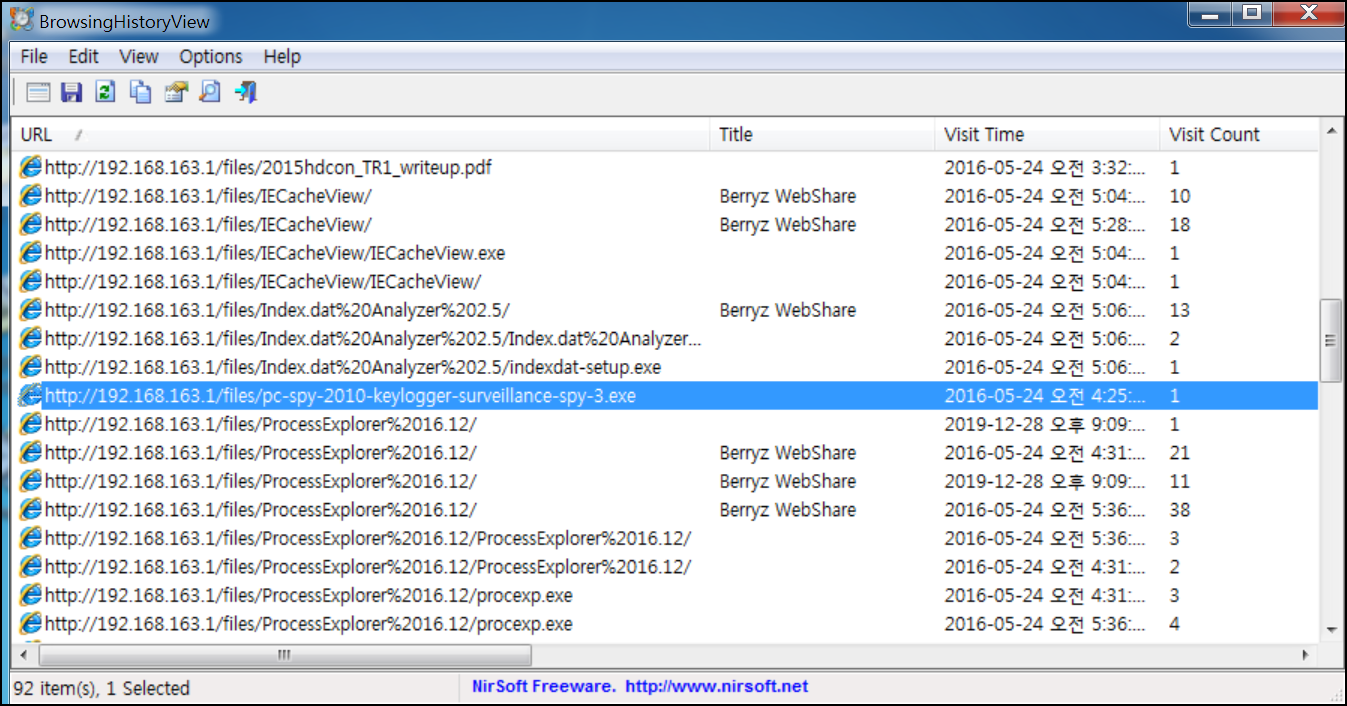Select nested ProcessExplorer%2016.12/ProcessExplorer%2016.12/ URL with count 3
1347x706 pixels.
[x=368, y=538]
